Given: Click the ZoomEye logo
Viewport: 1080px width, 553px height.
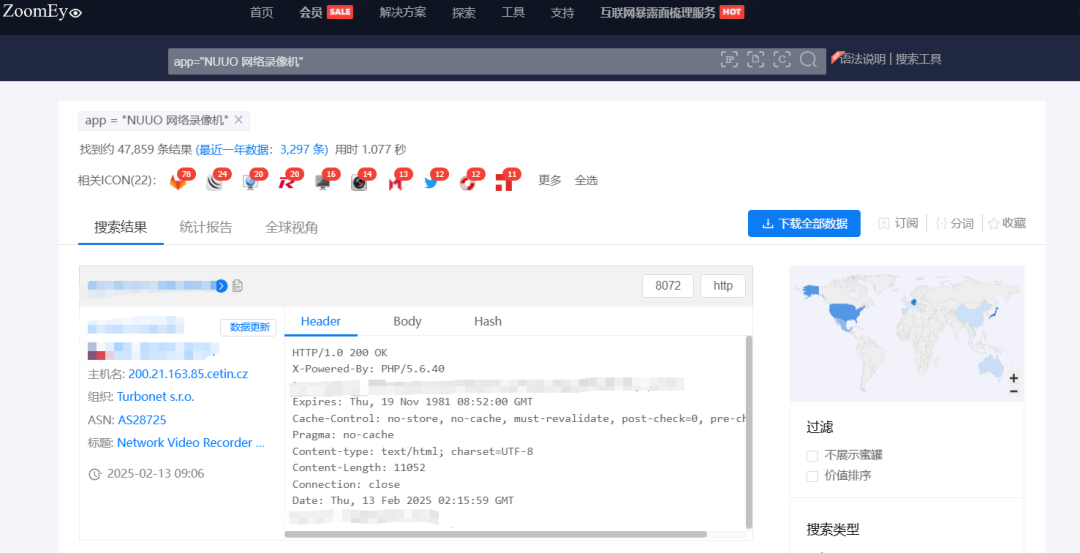Looking at the screenshot, I should tap(43, 12).
